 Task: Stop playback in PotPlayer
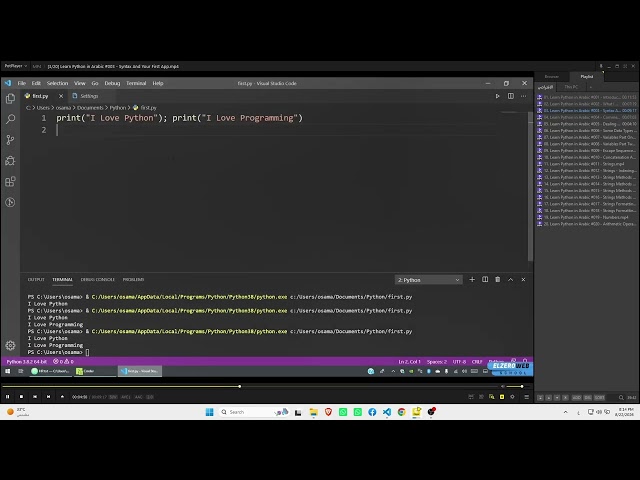pyautogui.click(x=21, y=397)
